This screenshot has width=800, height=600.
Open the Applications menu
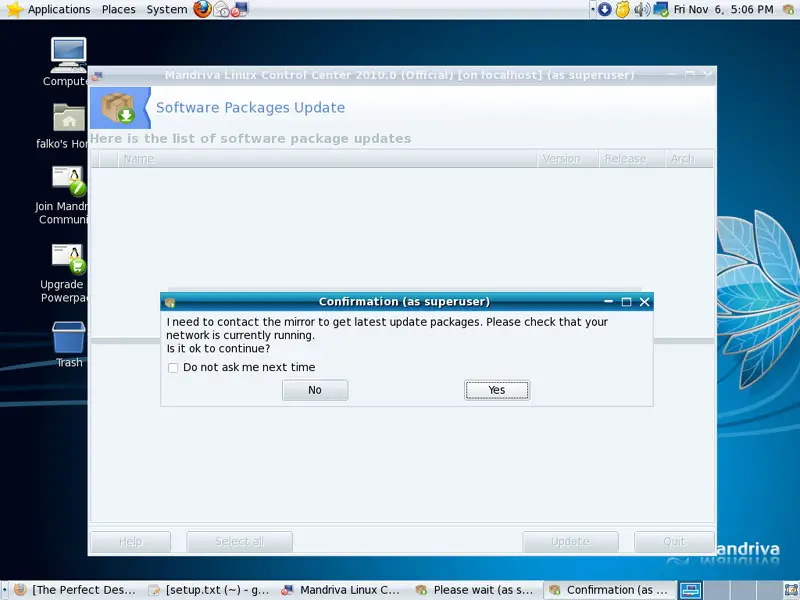(50, 9)
